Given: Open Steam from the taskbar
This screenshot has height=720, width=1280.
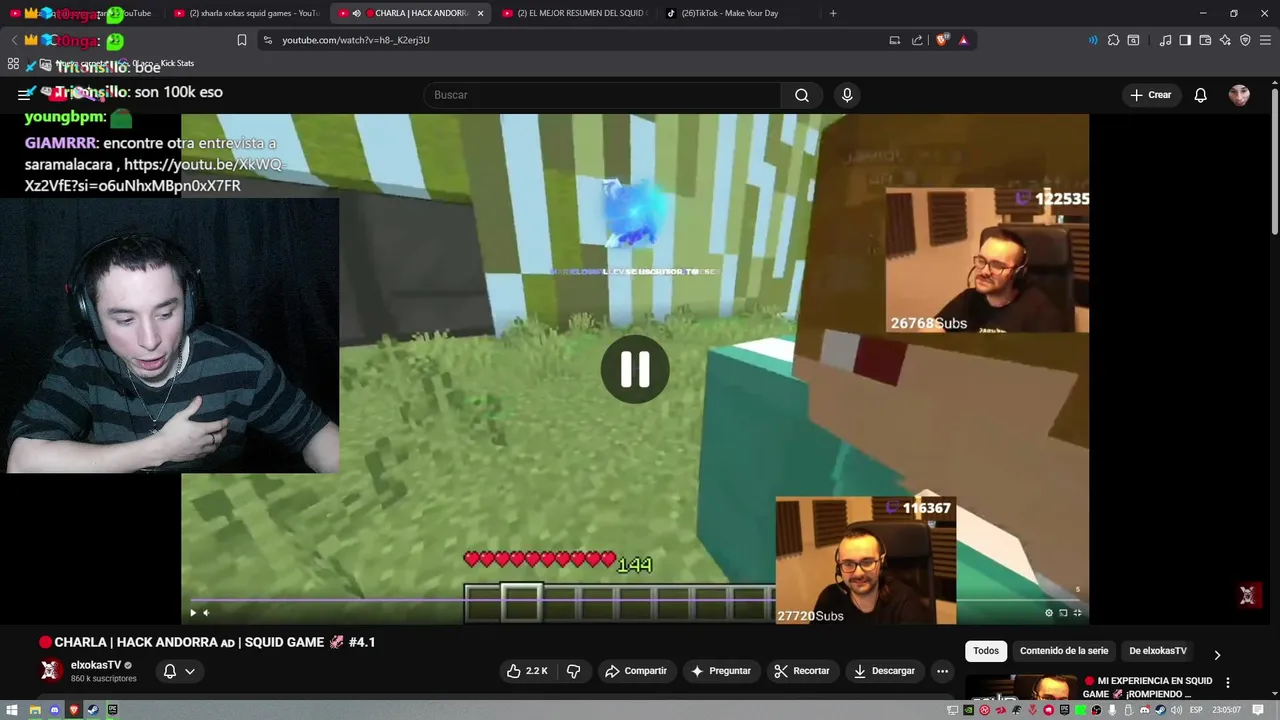Looking at the screenshot, I should tap(93, 710).
